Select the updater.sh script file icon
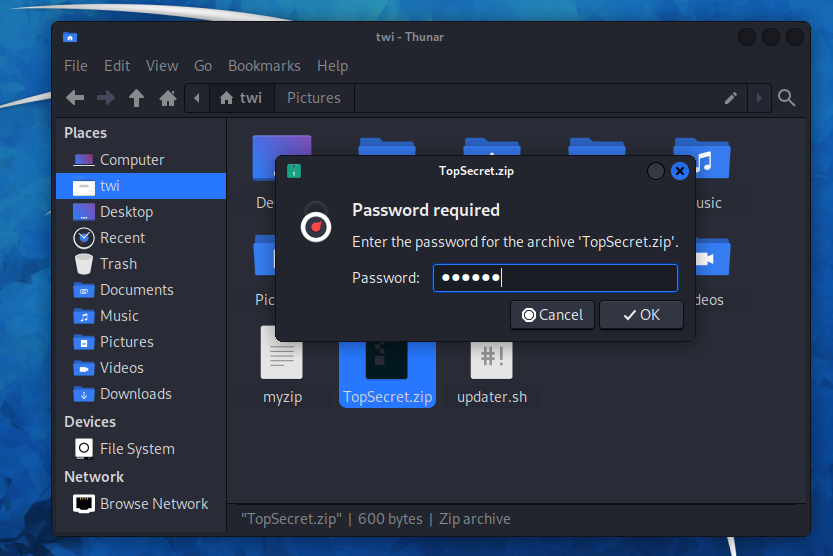 pos(491,355)
